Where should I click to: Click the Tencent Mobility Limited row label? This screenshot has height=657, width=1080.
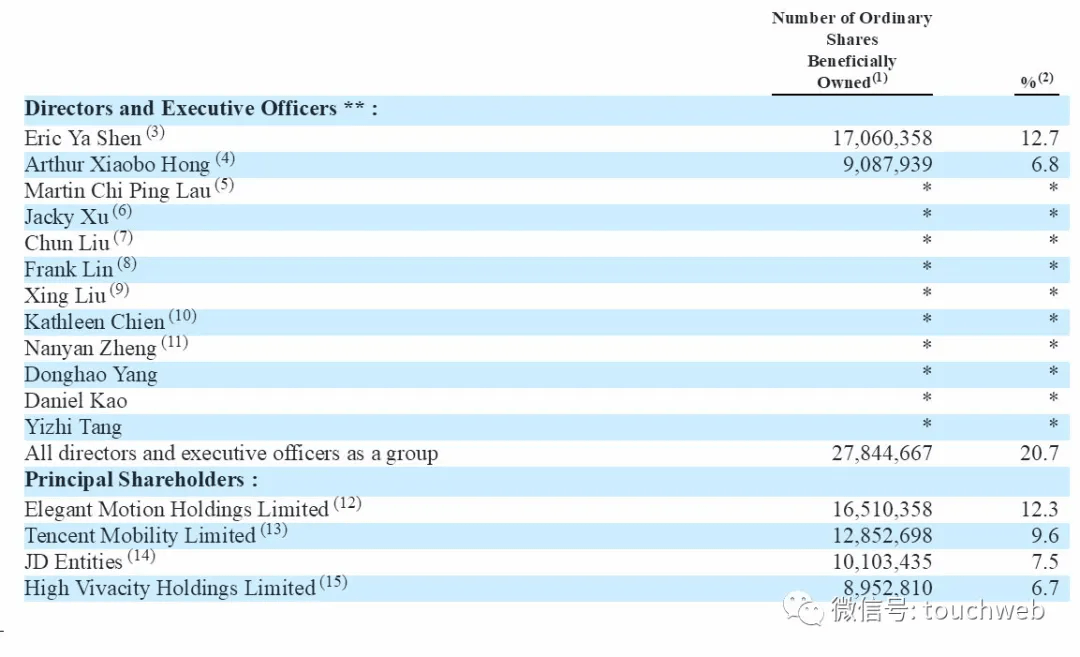coord(140,536)
